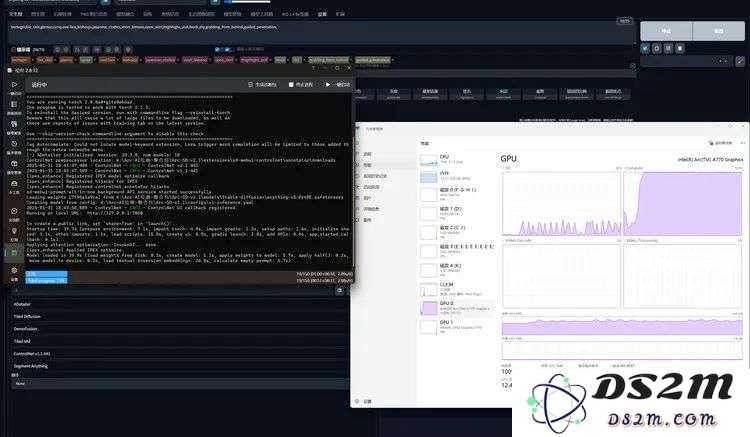Click into the positive prompt text area
Image resolution: width=750 pixels, height=437 pixels.
(321, 33)
